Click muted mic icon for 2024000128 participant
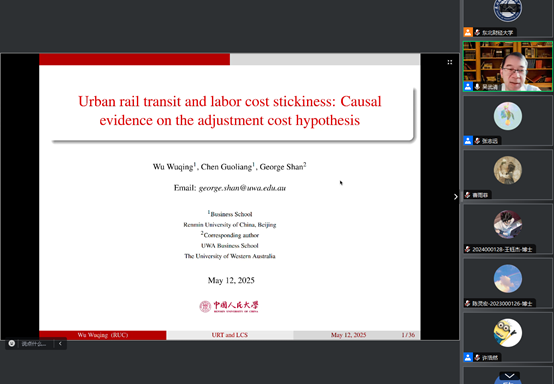 pos(468,249)
